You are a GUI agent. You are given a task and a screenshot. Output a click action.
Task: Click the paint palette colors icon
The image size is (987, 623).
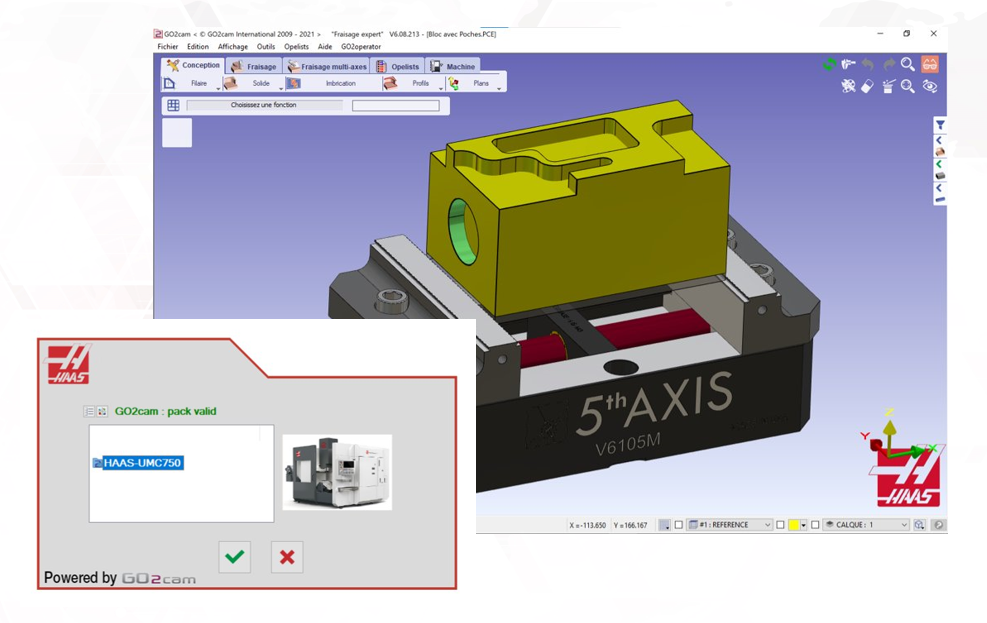[849, 86]
